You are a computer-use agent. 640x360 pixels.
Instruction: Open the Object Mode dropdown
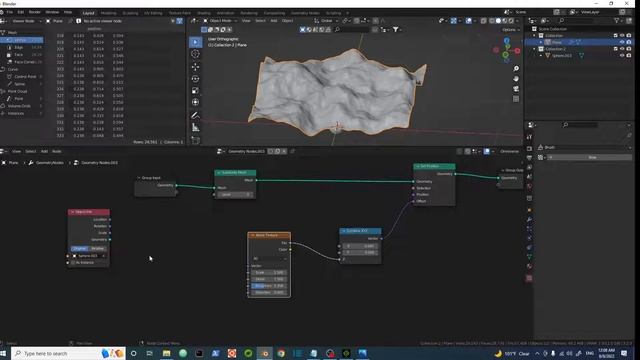pos(220,21)
